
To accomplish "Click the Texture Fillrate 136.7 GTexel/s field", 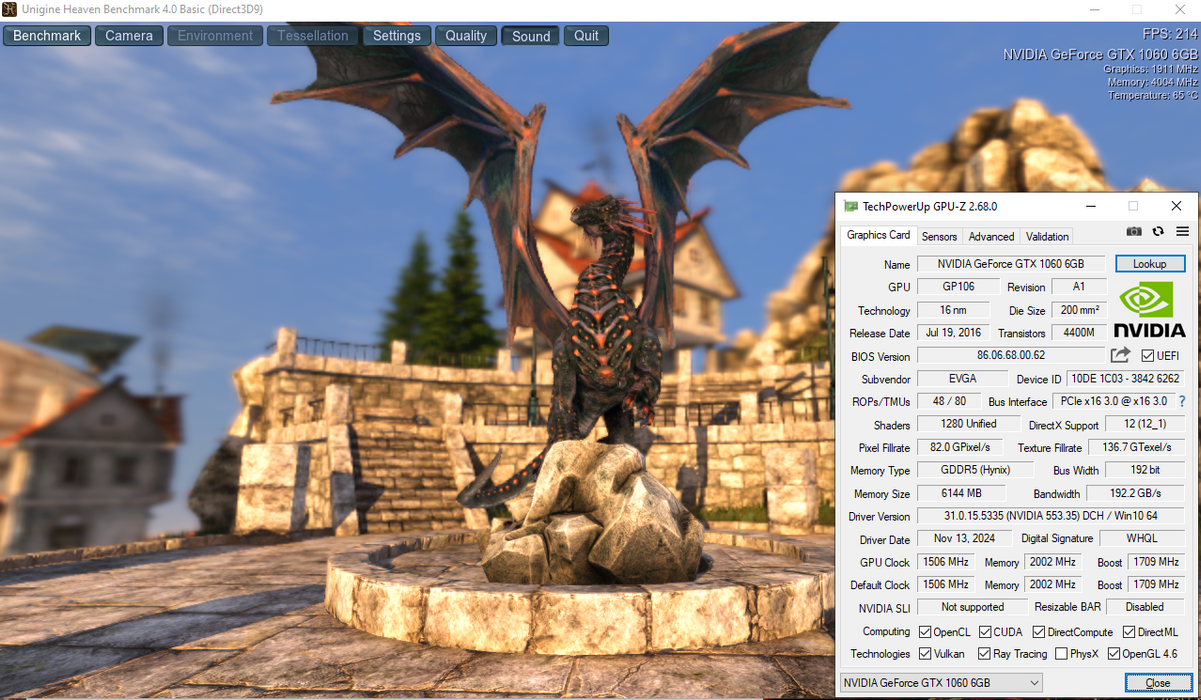I will pyautogui.click(x=1137, y=447).
